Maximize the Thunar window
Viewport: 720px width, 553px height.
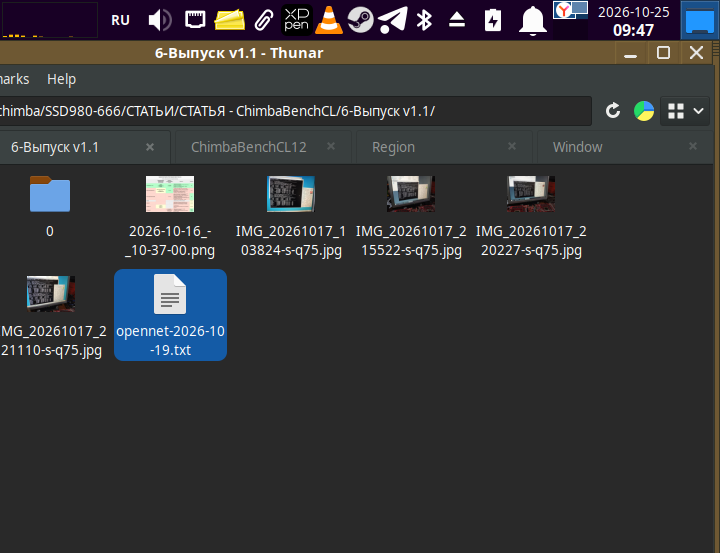coord(663,53)
